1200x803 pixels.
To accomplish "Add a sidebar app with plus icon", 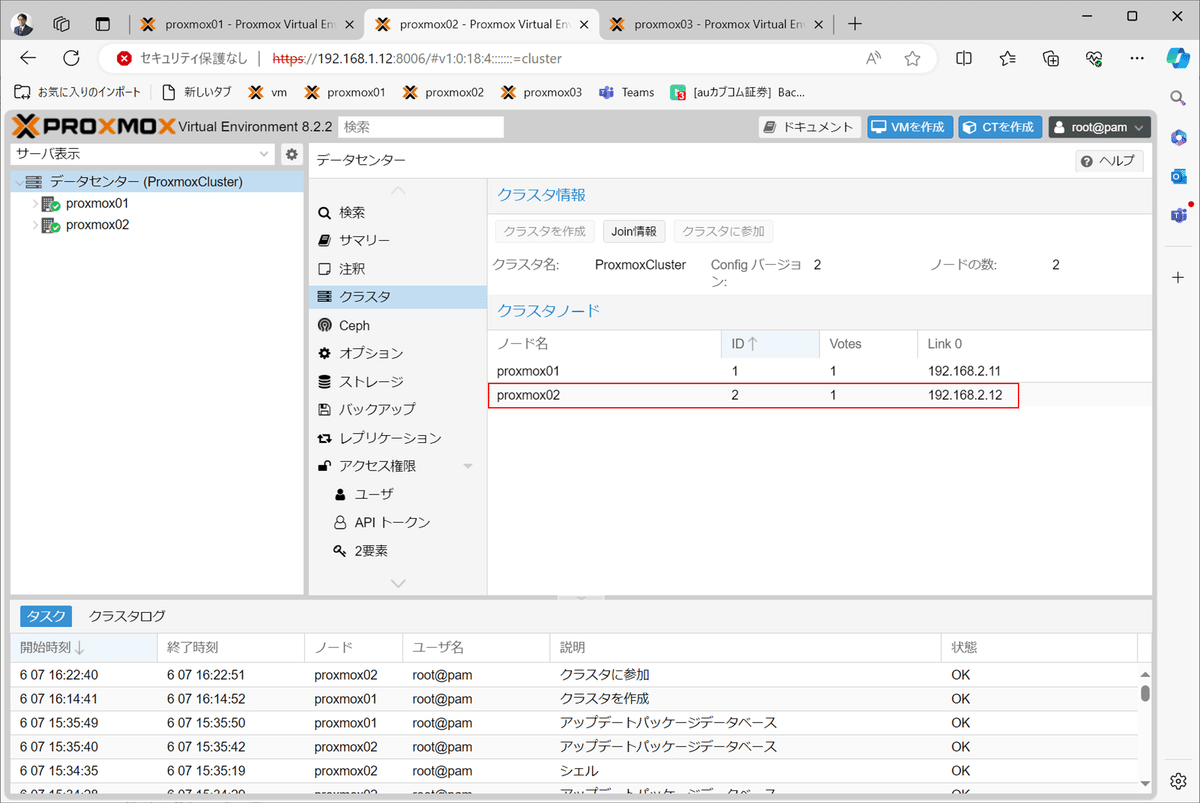I will (1178, 277).
